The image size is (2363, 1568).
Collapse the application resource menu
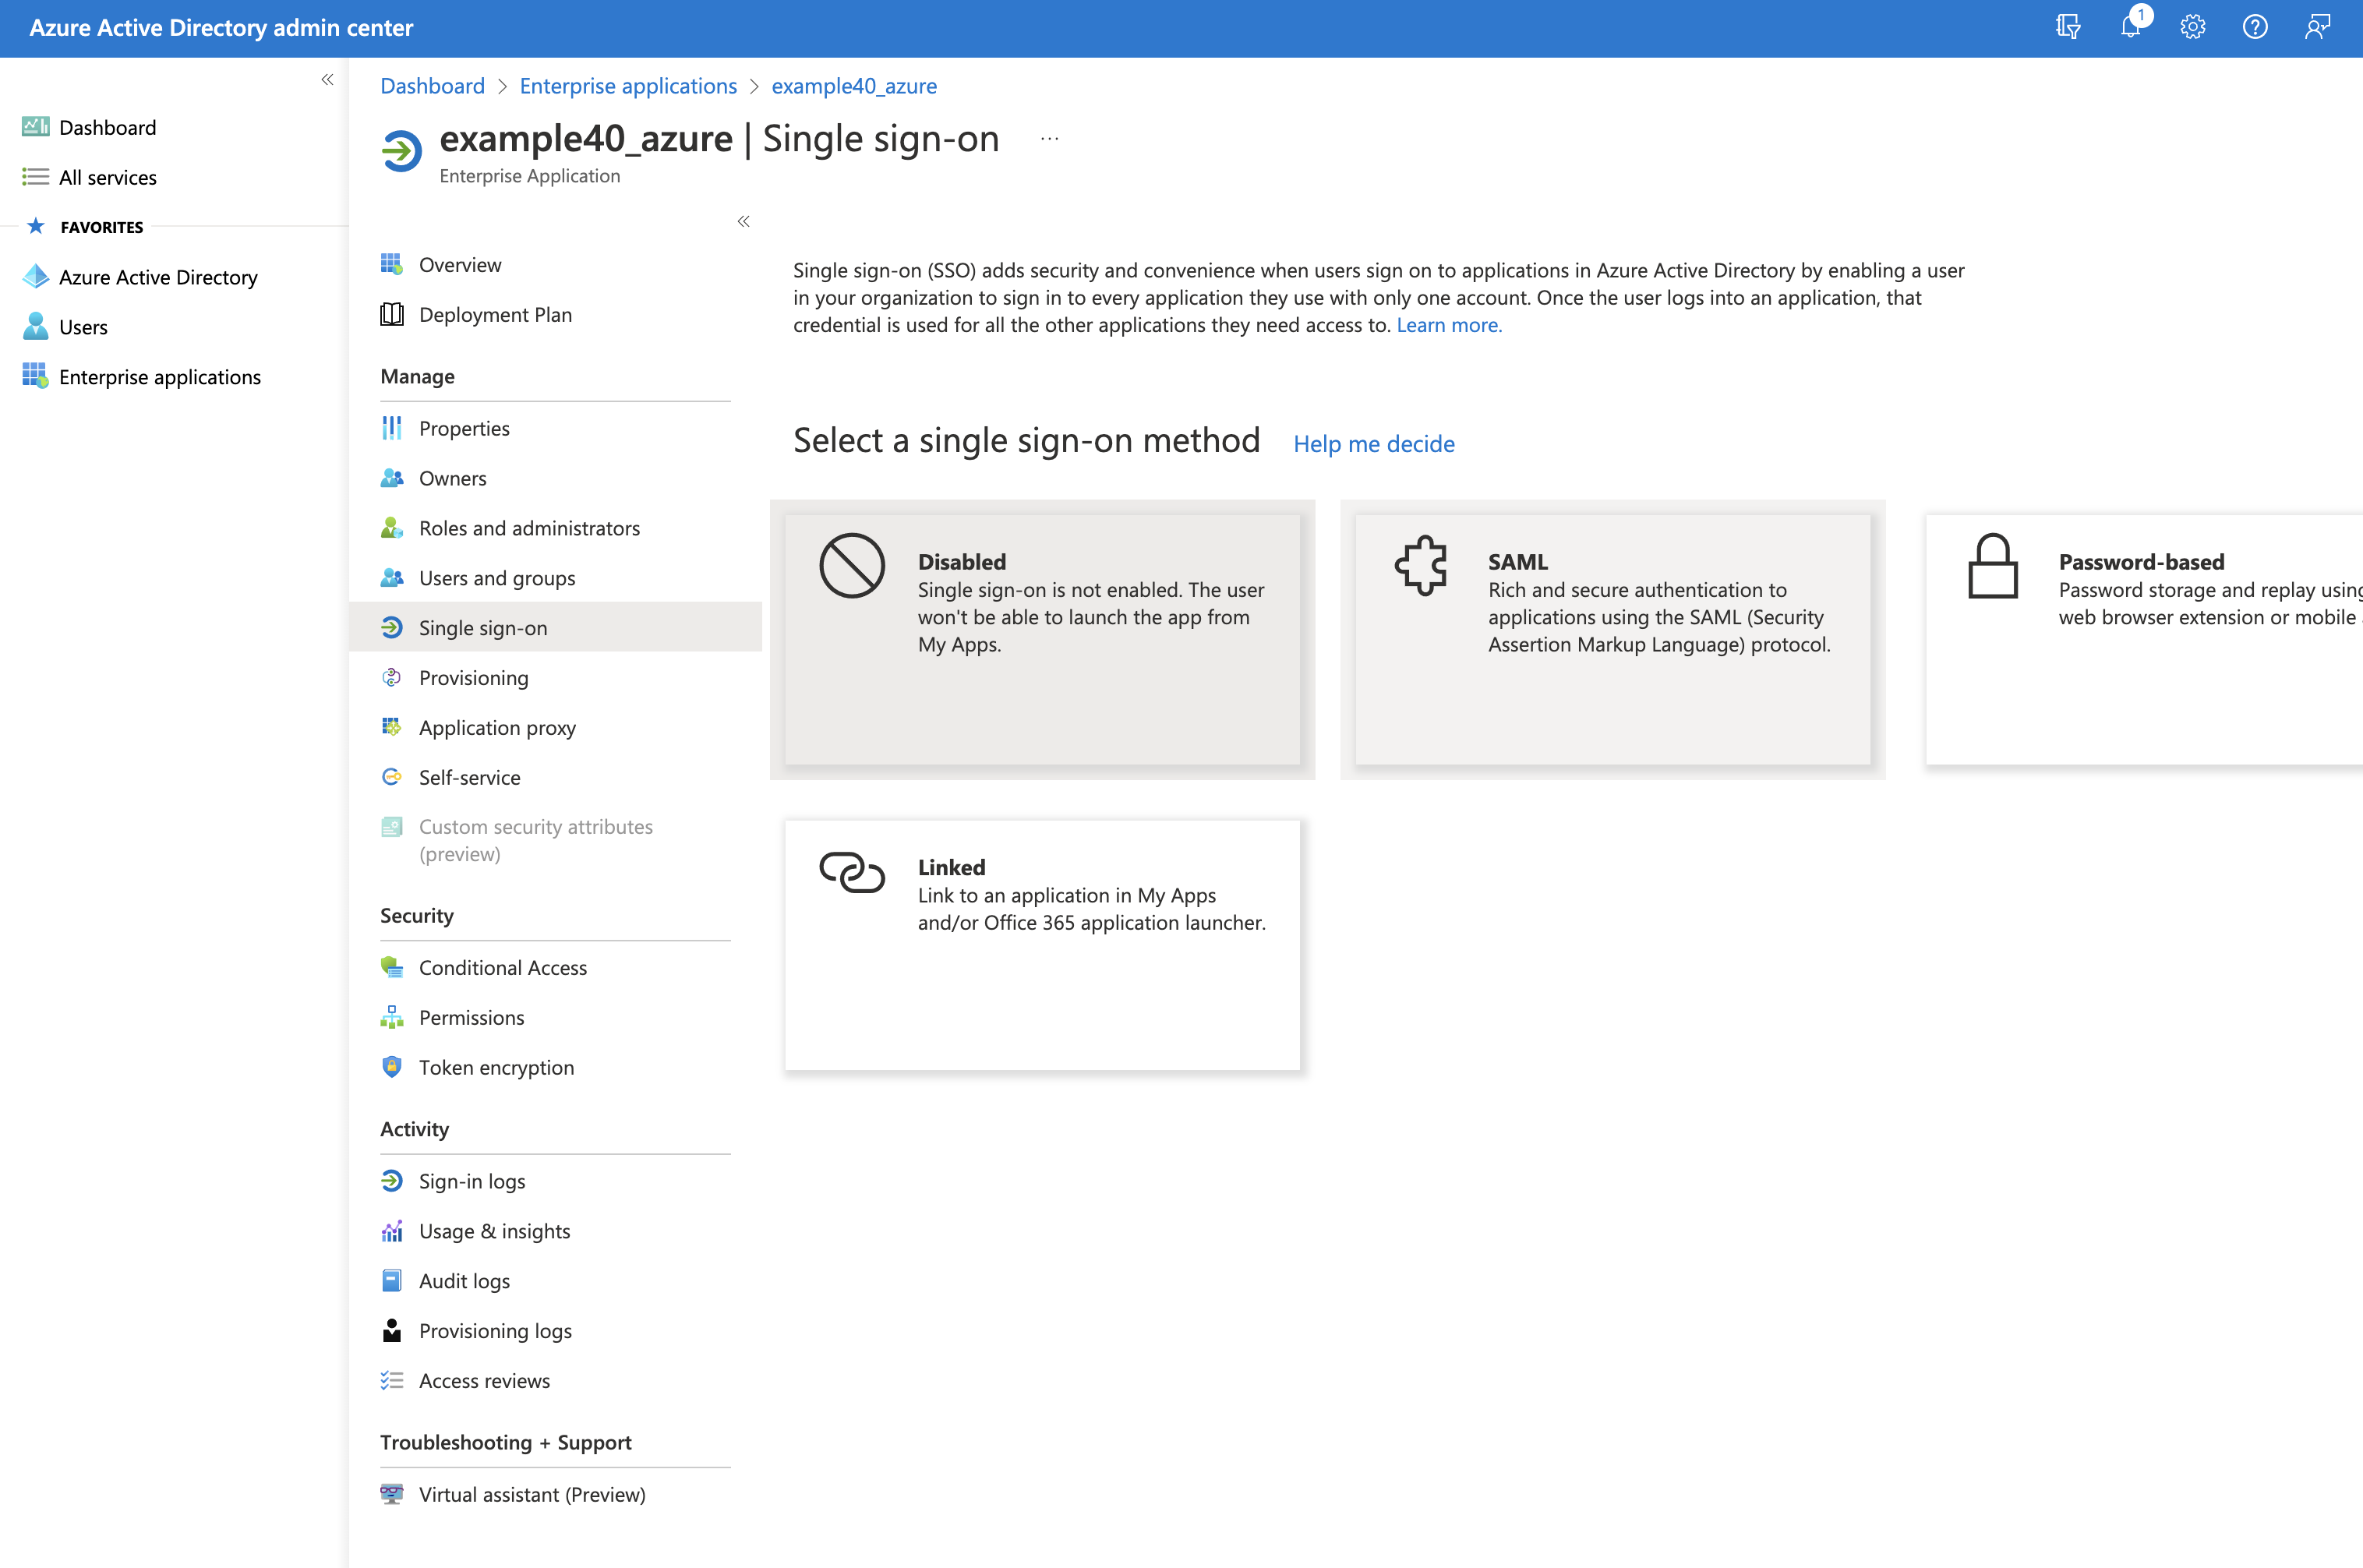tap(743, 221)
